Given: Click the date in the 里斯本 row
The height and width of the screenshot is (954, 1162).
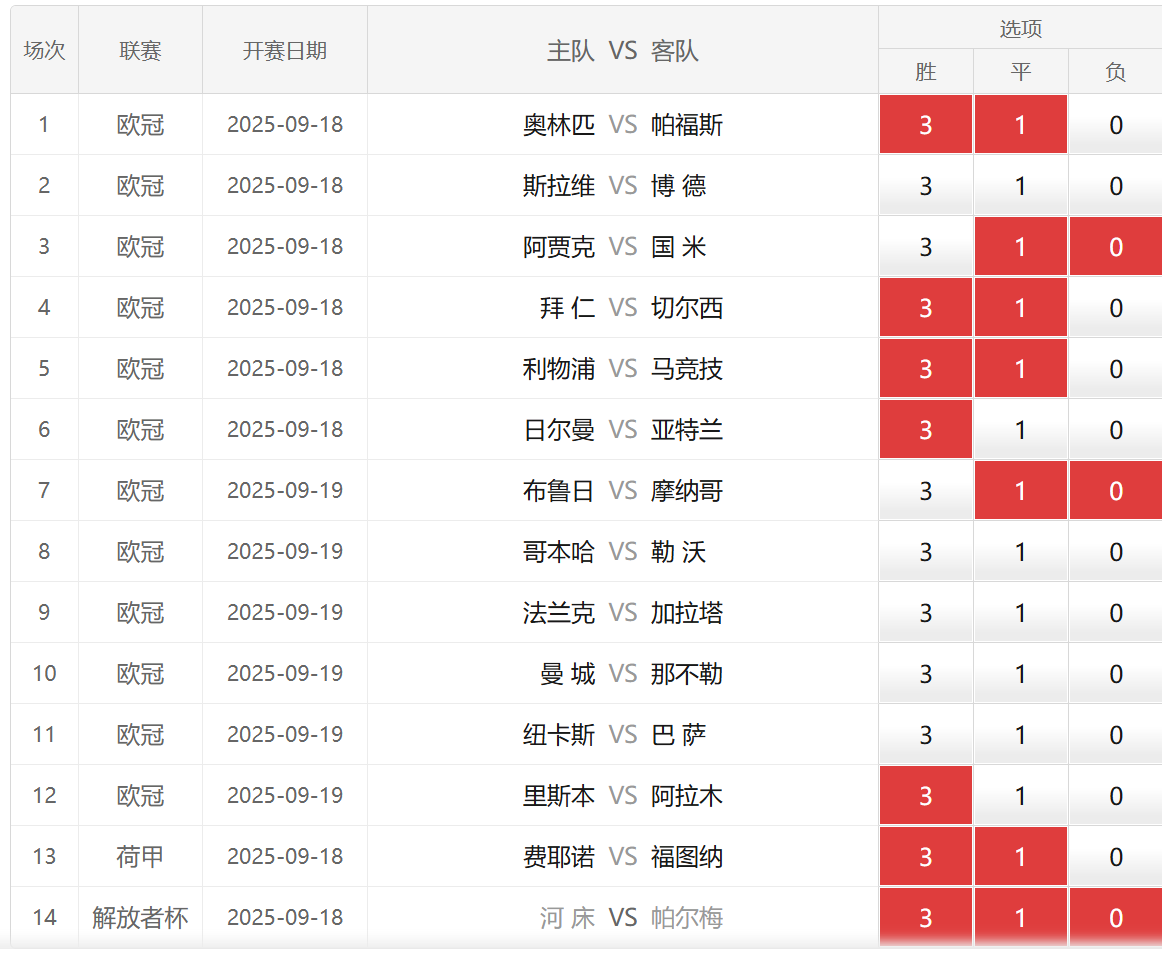Looking at the screenshot, I should click(x=285, y=795).
